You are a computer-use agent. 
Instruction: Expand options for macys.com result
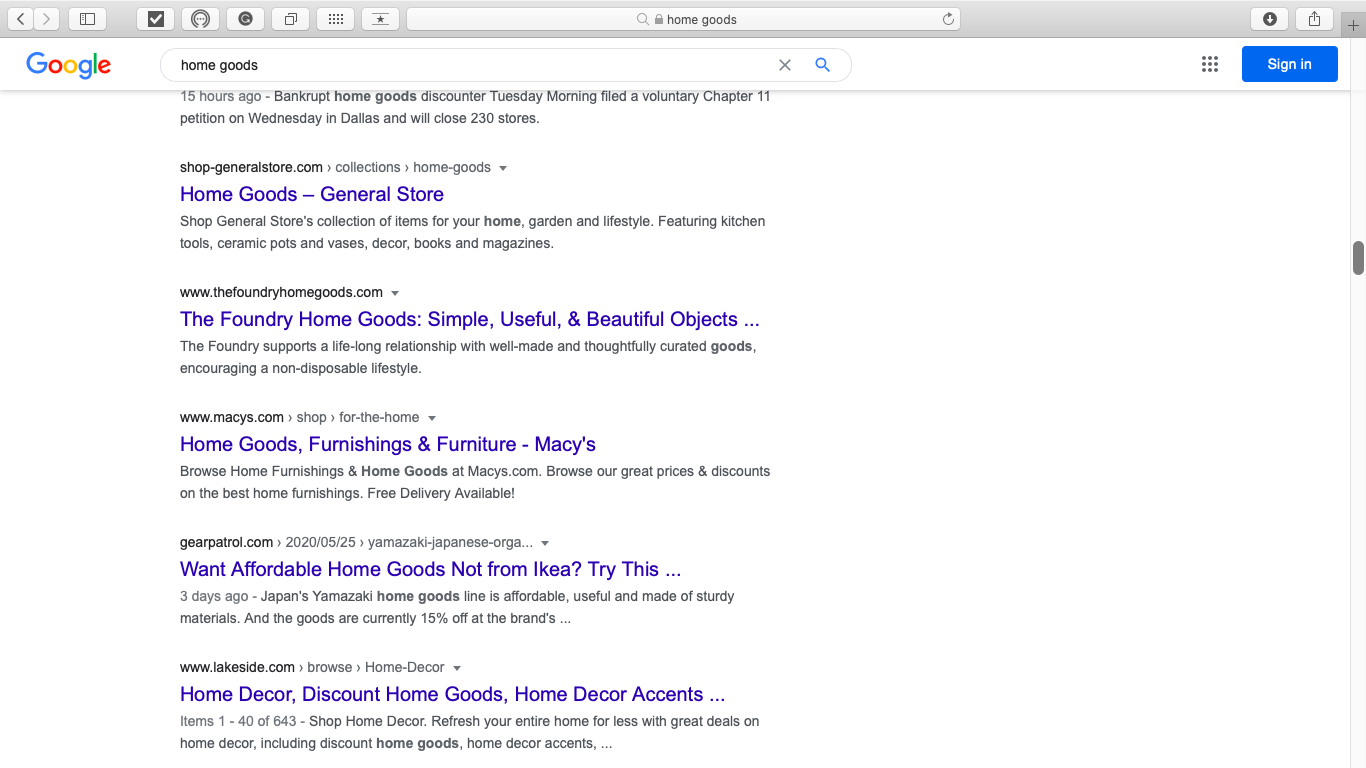(431, 417)
